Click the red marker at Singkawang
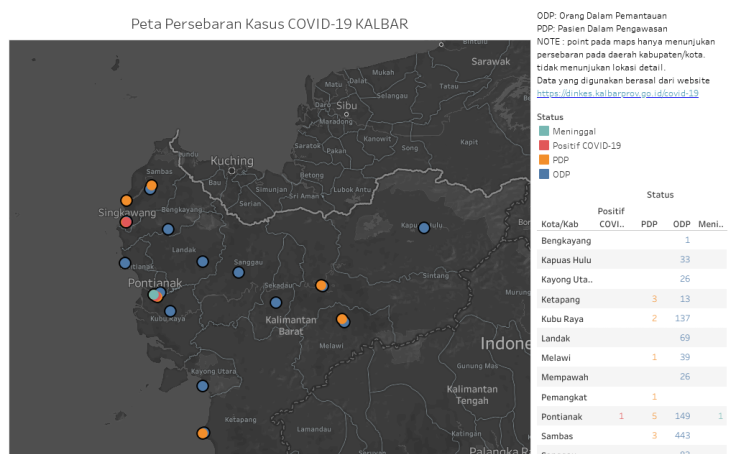Screen dimensions: 736x454 pyautogui.click(x=126, y=221)
